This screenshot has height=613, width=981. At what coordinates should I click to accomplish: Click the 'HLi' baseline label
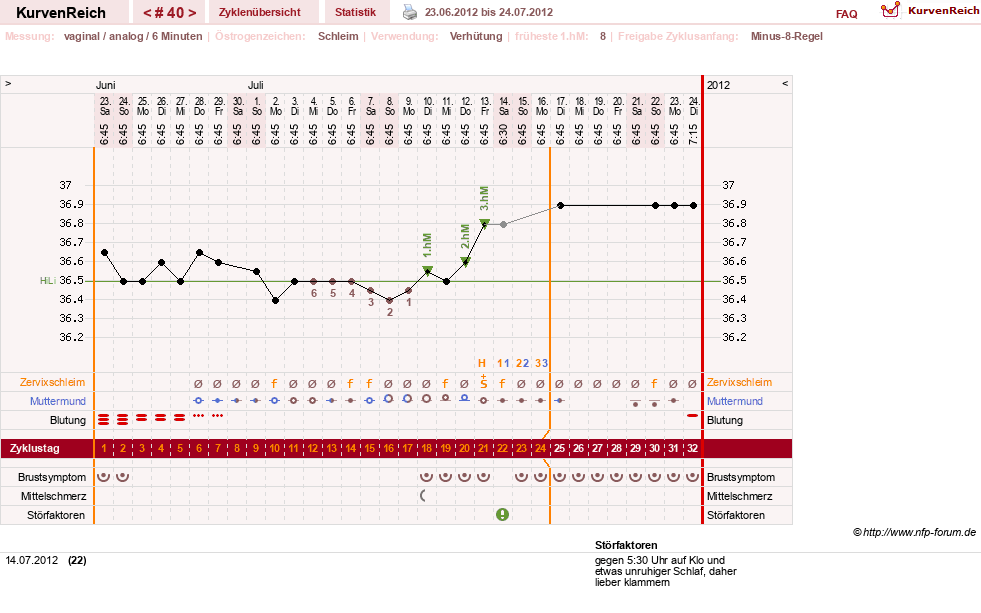coord(48,281)
